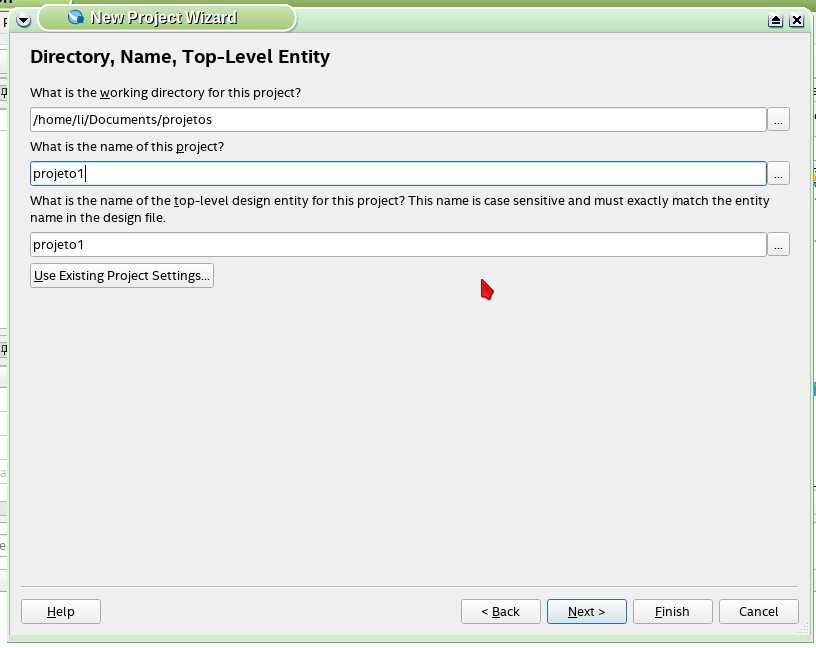Browse for the top-level design entity
Image resolution: width=816 pixels, height=648 pixels.
[x=779, y=244]
